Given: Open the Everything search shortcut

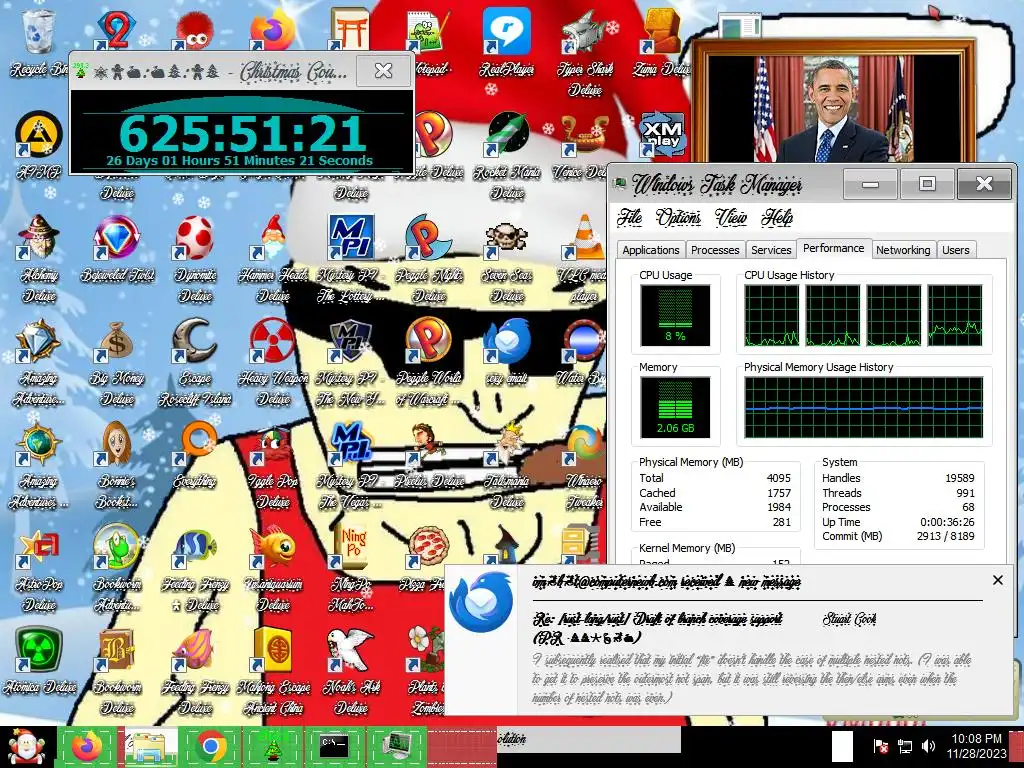Looking at the screenshot, I should point(195,444).
